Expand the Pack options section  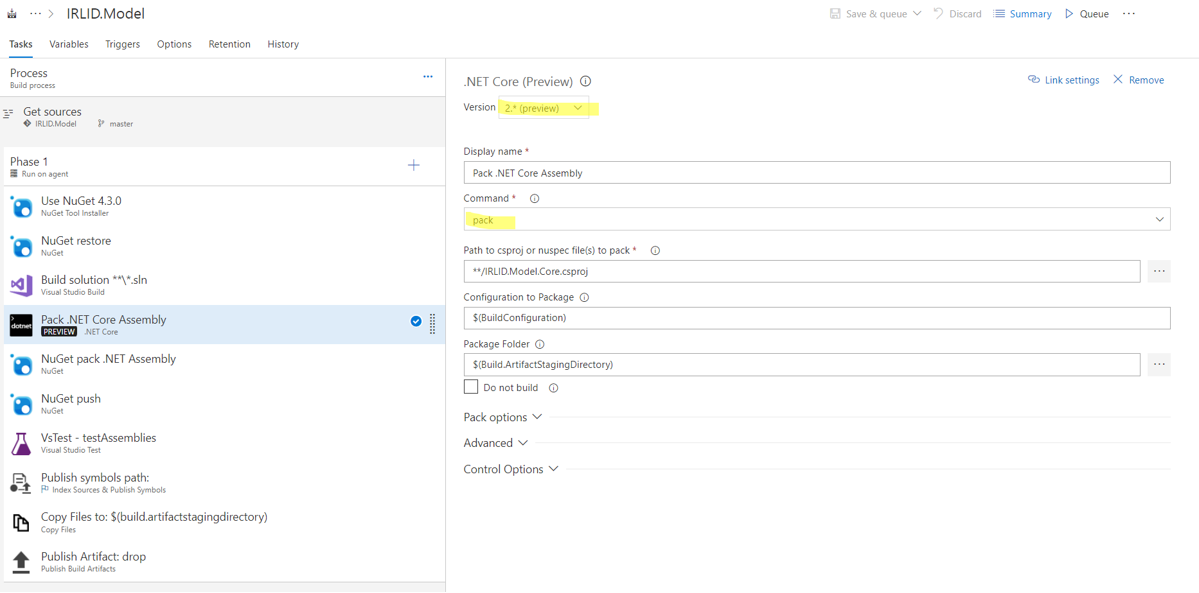coord(502,417)
